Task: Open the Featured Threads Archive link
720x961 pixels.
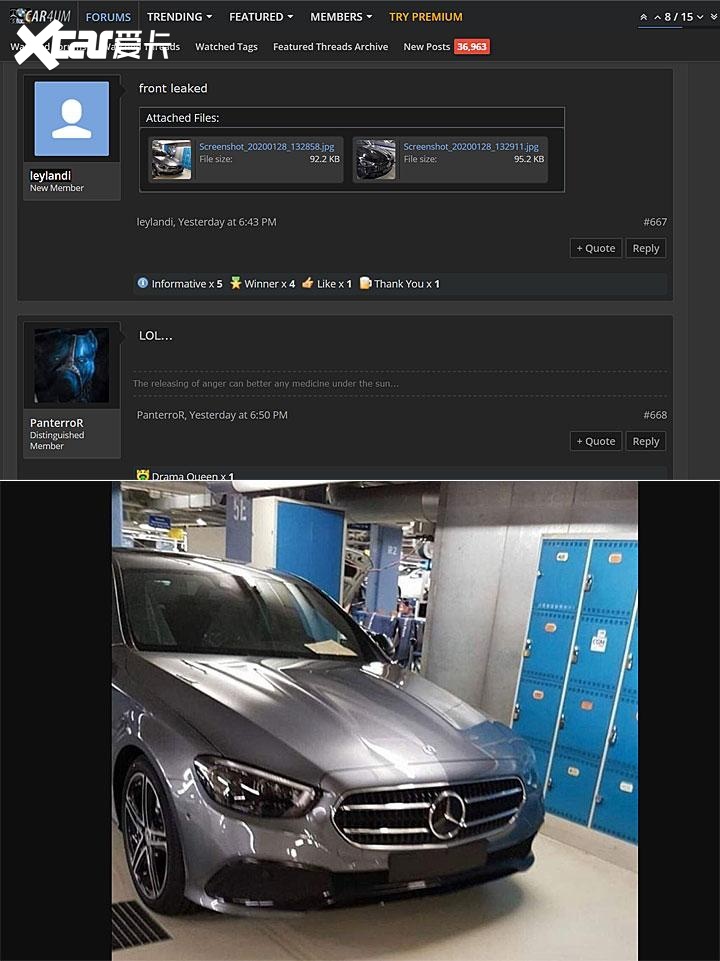Action: (330, 47)
